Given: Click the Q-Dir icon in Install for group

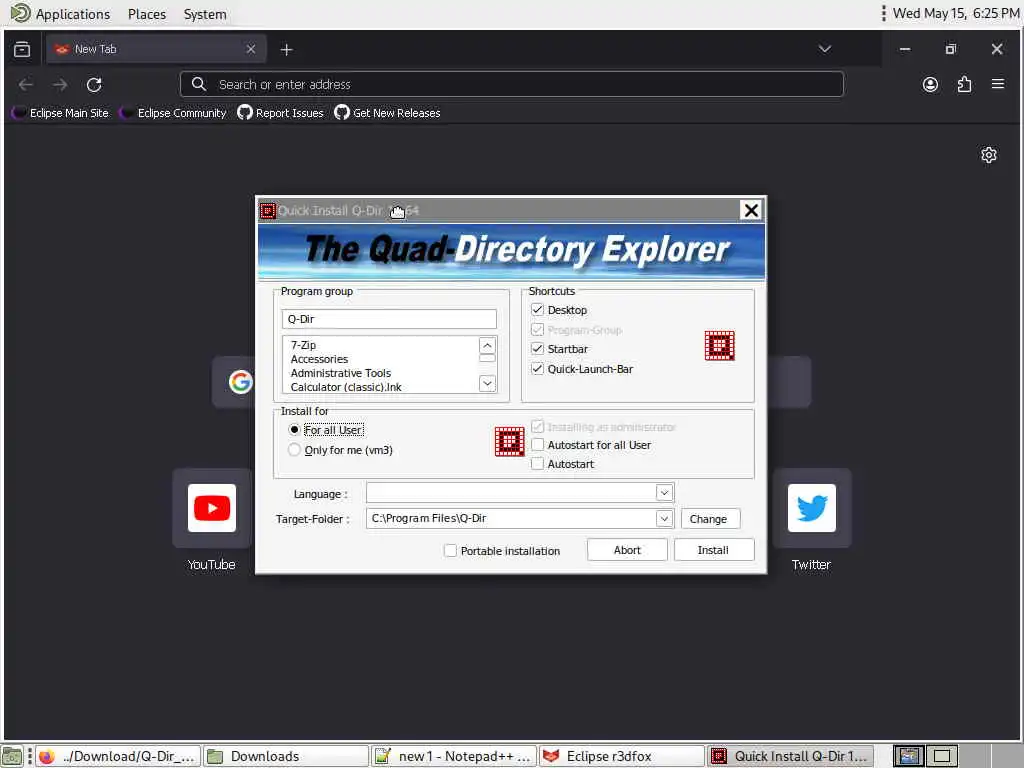Looking at the screenshot, I should 509,442.
